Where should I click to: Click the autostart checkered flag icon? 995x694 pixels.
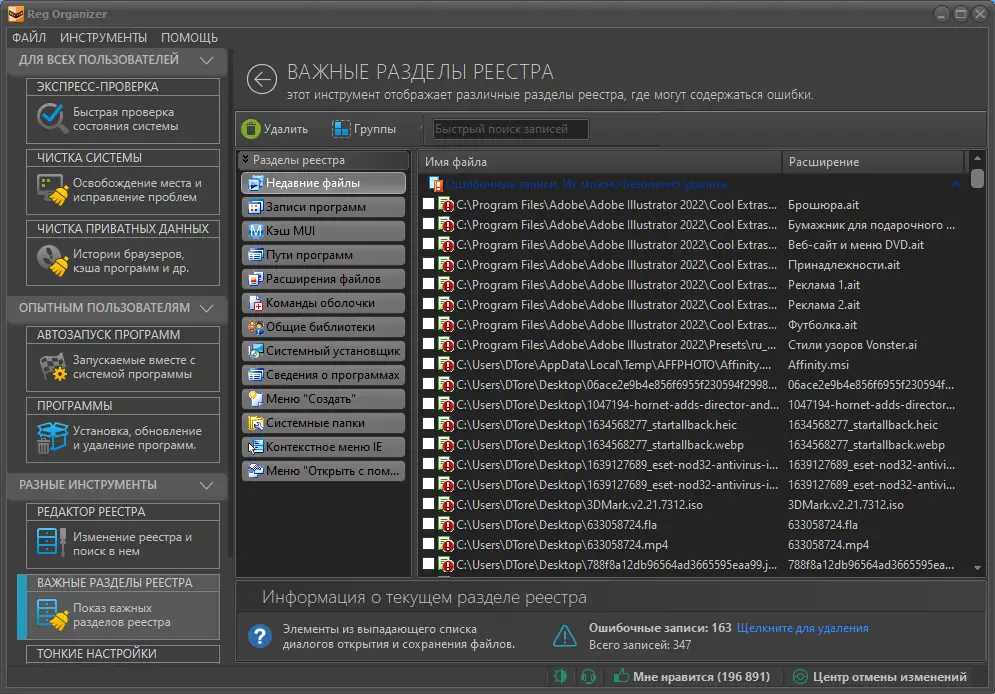[x=53, y=367]
